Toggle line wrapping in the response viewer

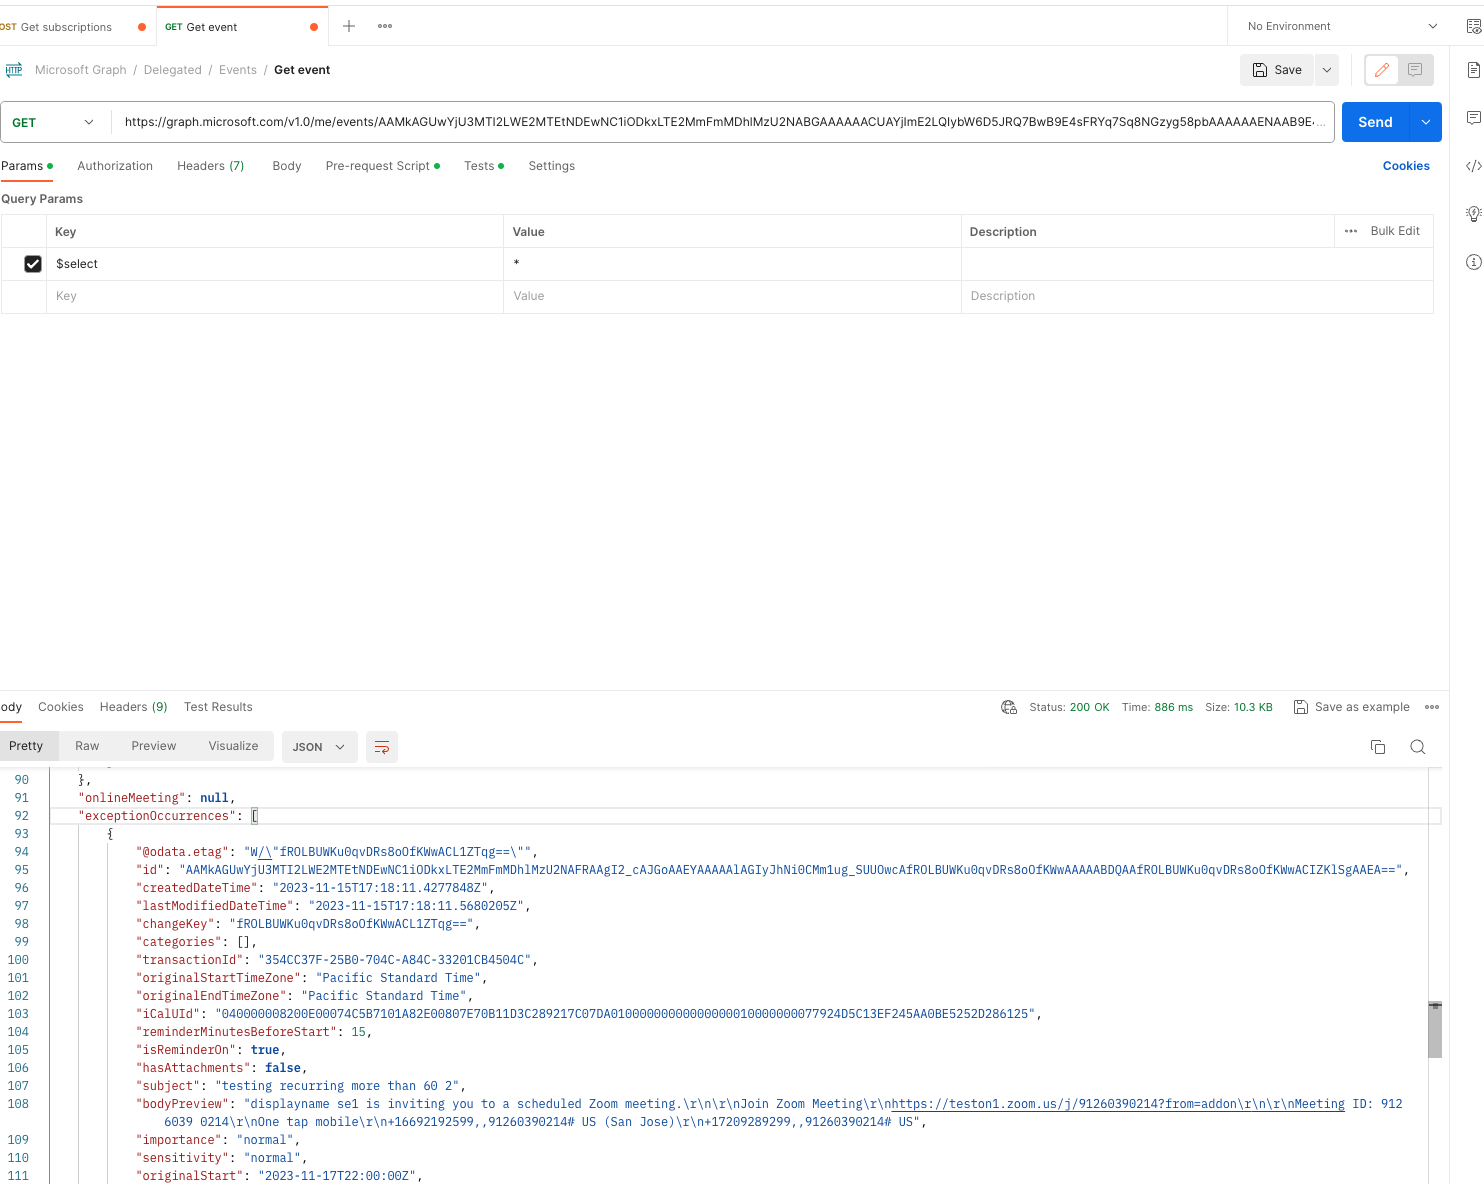click(x=381, y=747)
